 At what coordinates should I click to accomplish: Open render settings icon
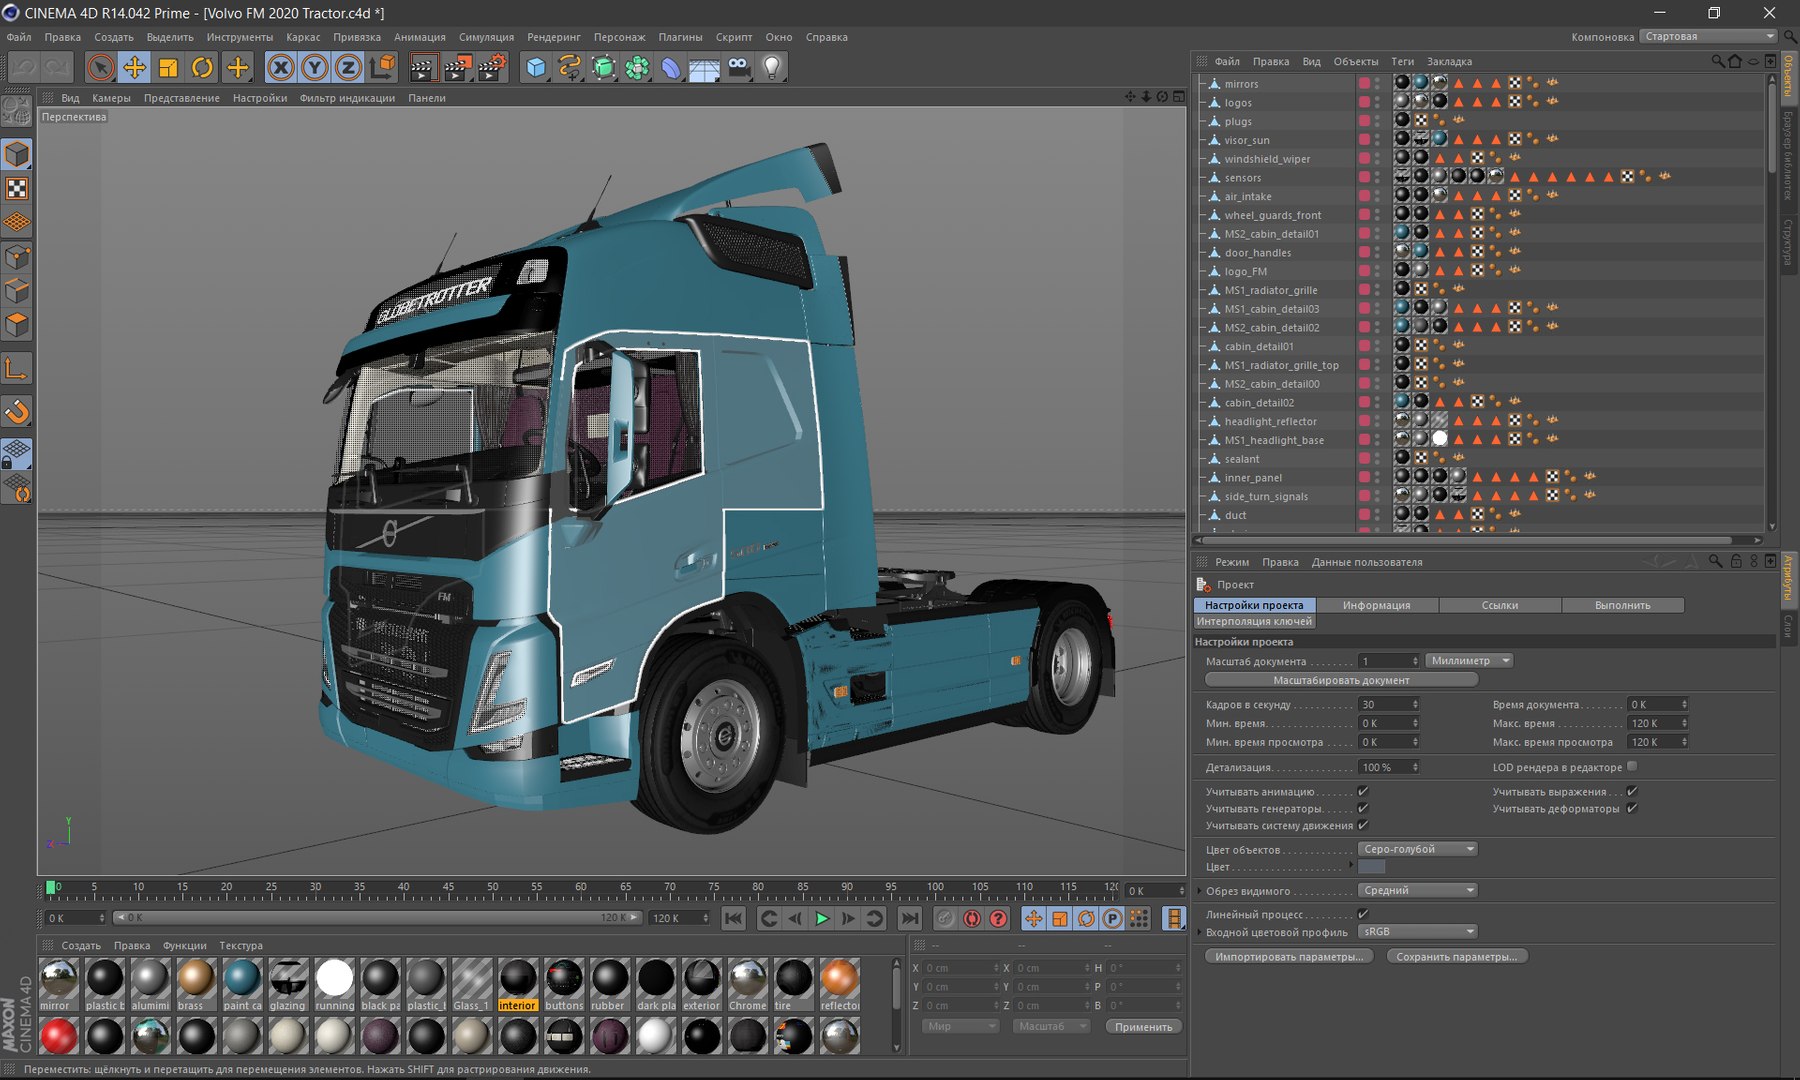[492, 68]
